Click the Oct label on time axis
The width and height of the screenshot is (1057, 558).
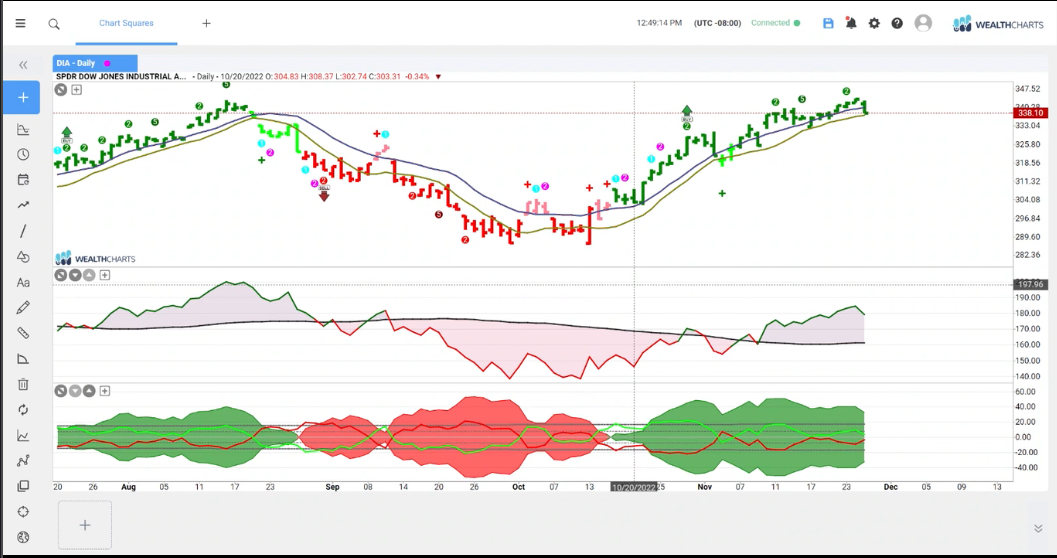click(x=519, y=487)
